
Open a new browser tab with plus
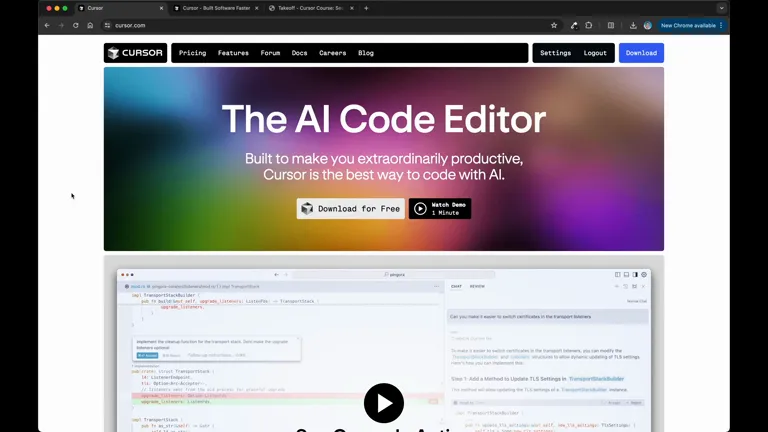point(366,8)
